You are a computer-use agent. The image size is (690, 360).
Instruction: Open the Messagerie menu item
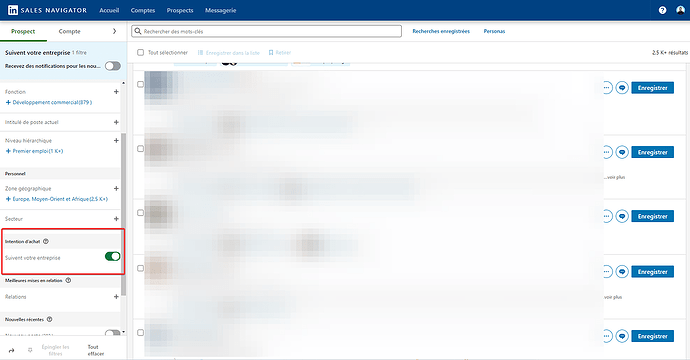click(x=220, y=10)
